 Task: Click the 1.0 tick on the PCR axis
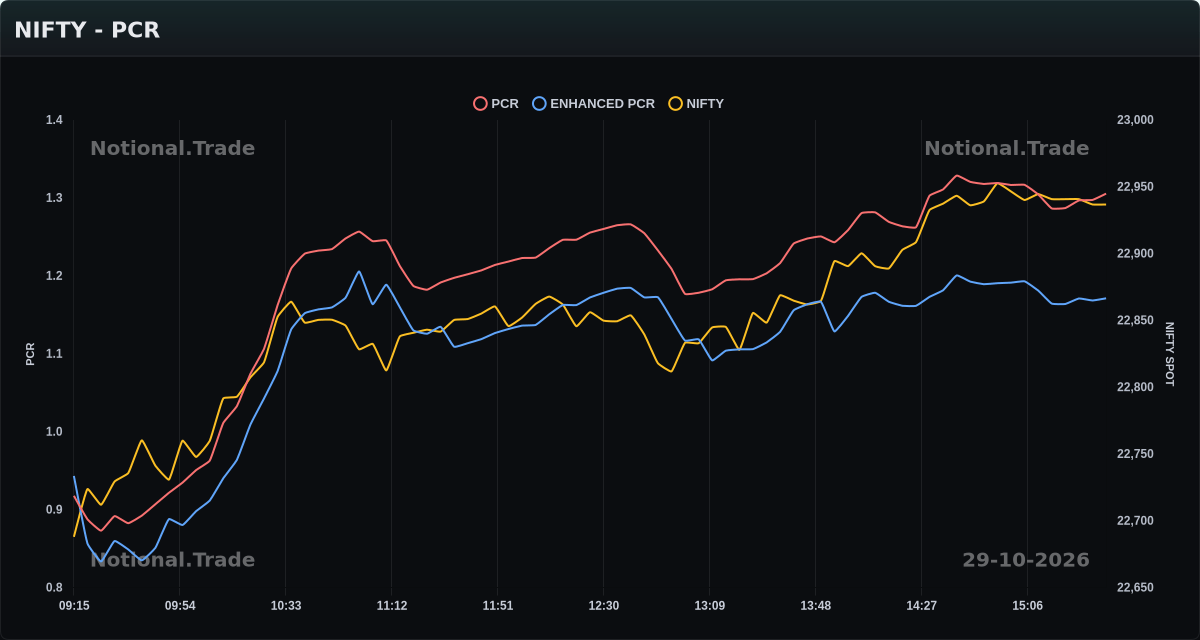(x=54, y=432)
